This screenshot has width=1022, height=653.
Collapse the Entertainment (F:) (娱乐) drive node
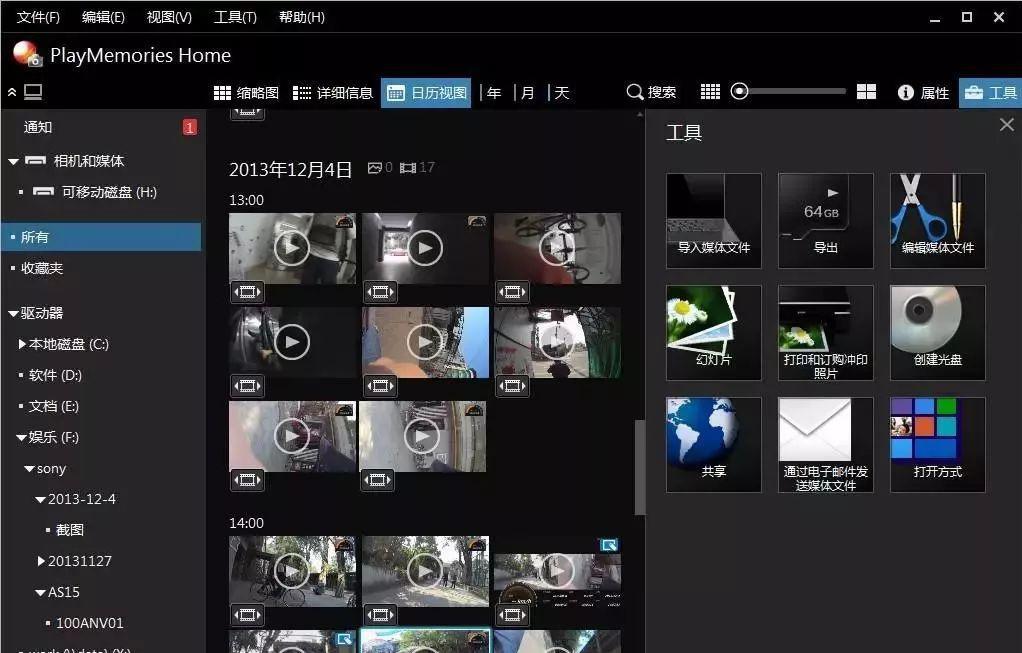(22, 437)
